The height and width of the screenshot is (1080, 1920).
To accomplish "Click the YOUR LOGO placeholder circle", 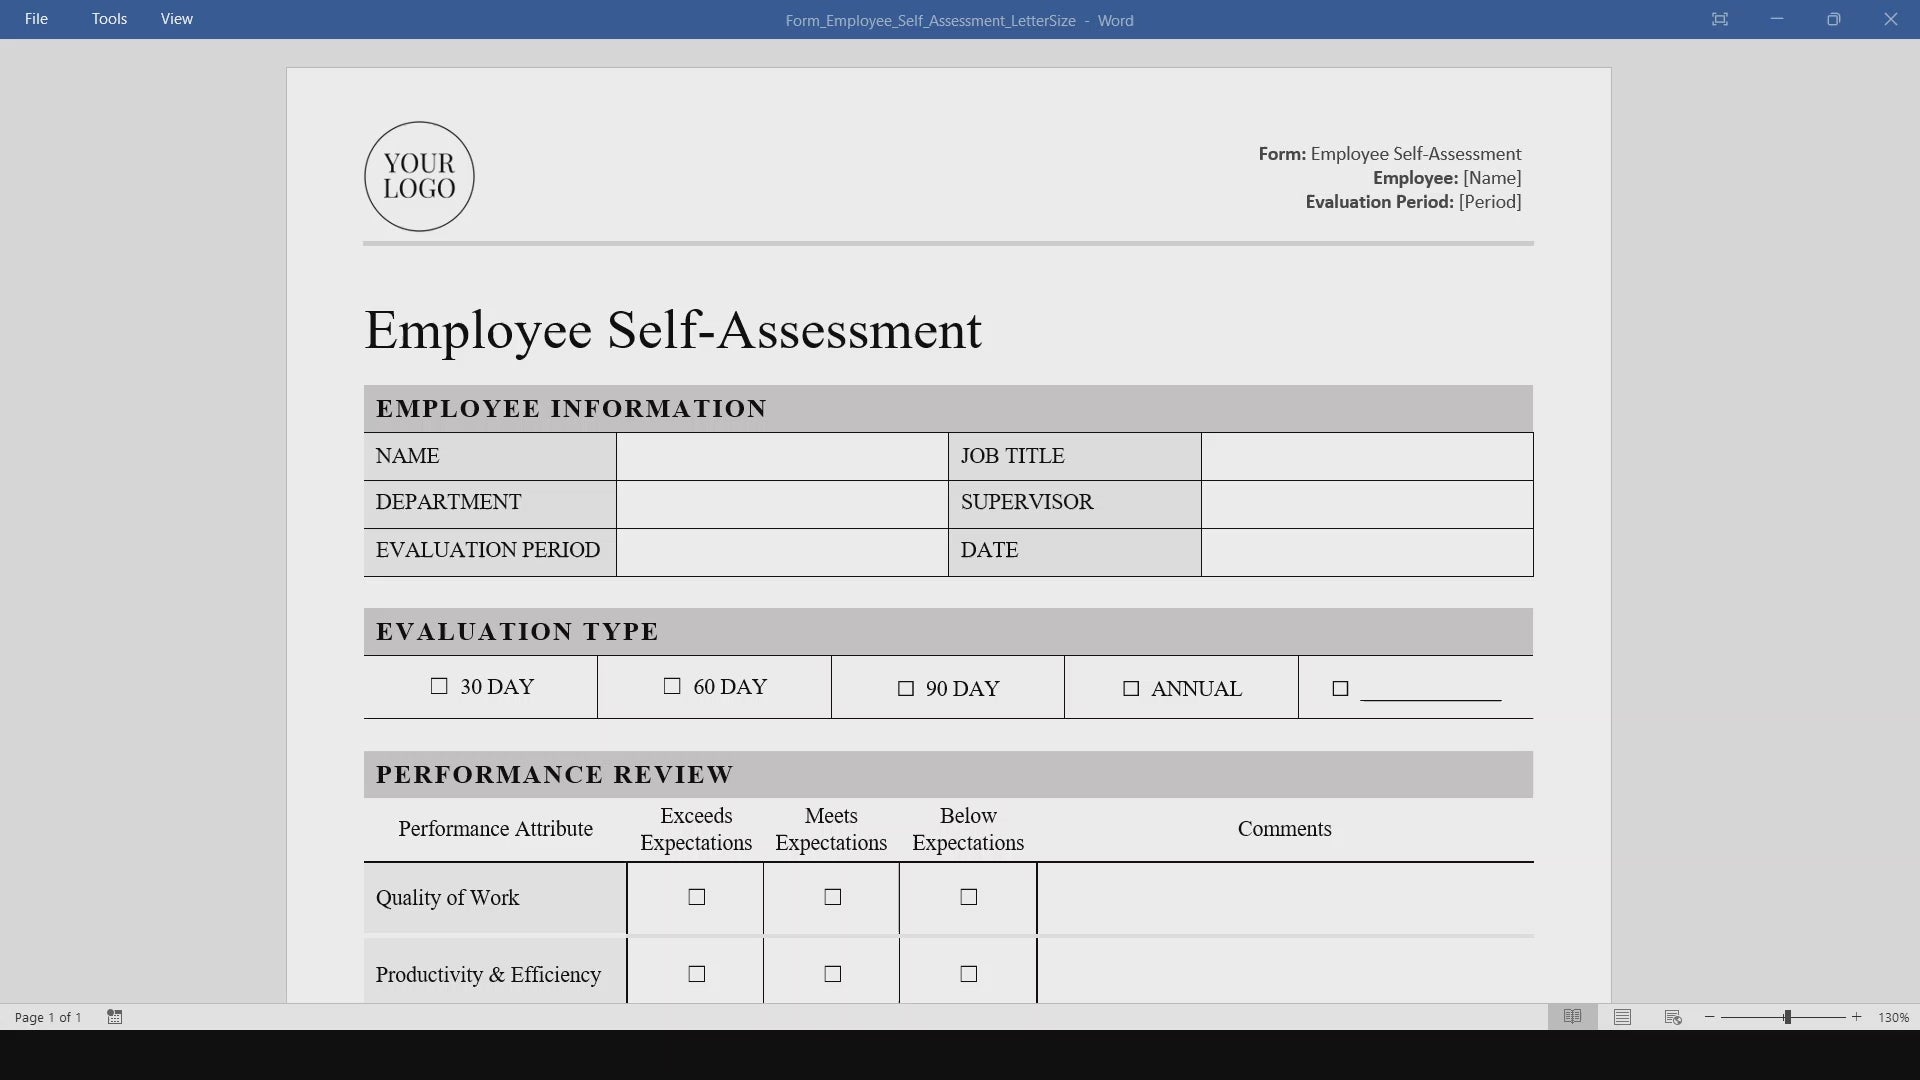I will [x=419, y=177].
